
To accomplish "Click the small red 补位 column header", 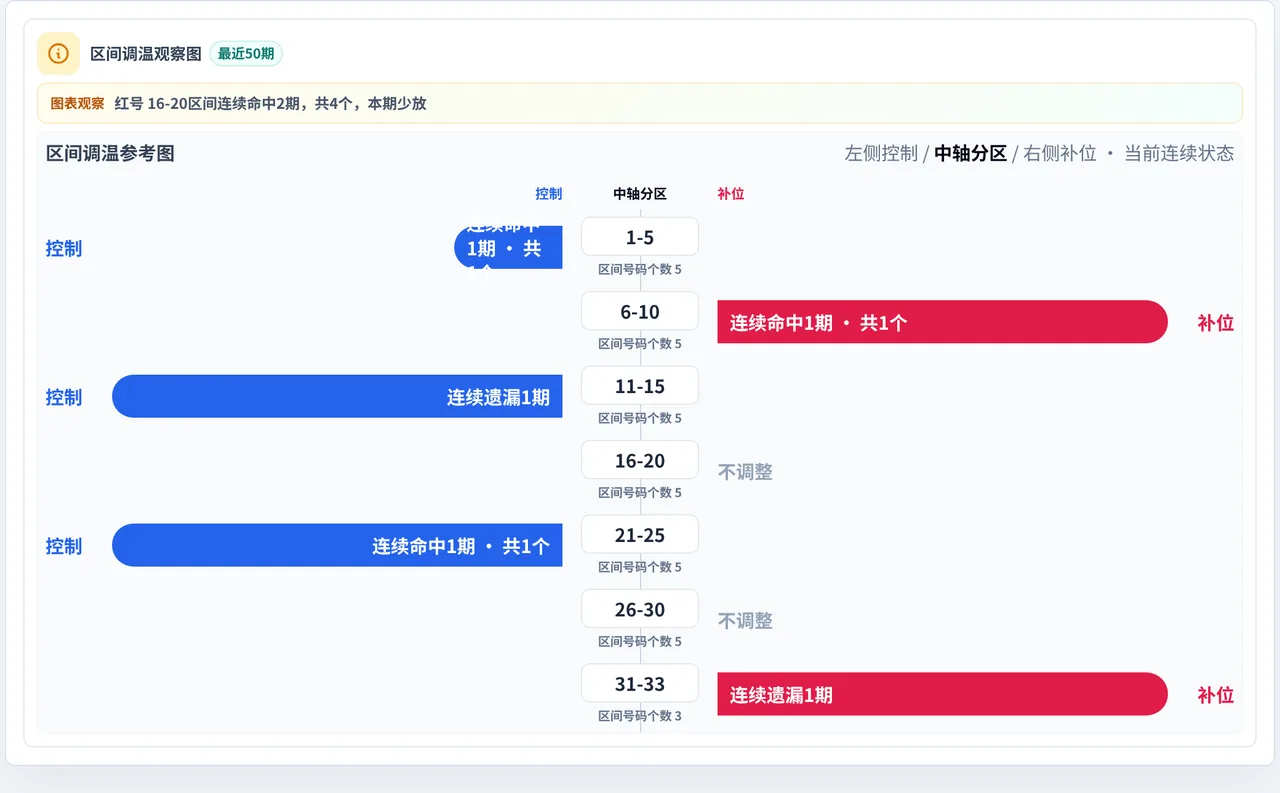I will pos(731,194).
